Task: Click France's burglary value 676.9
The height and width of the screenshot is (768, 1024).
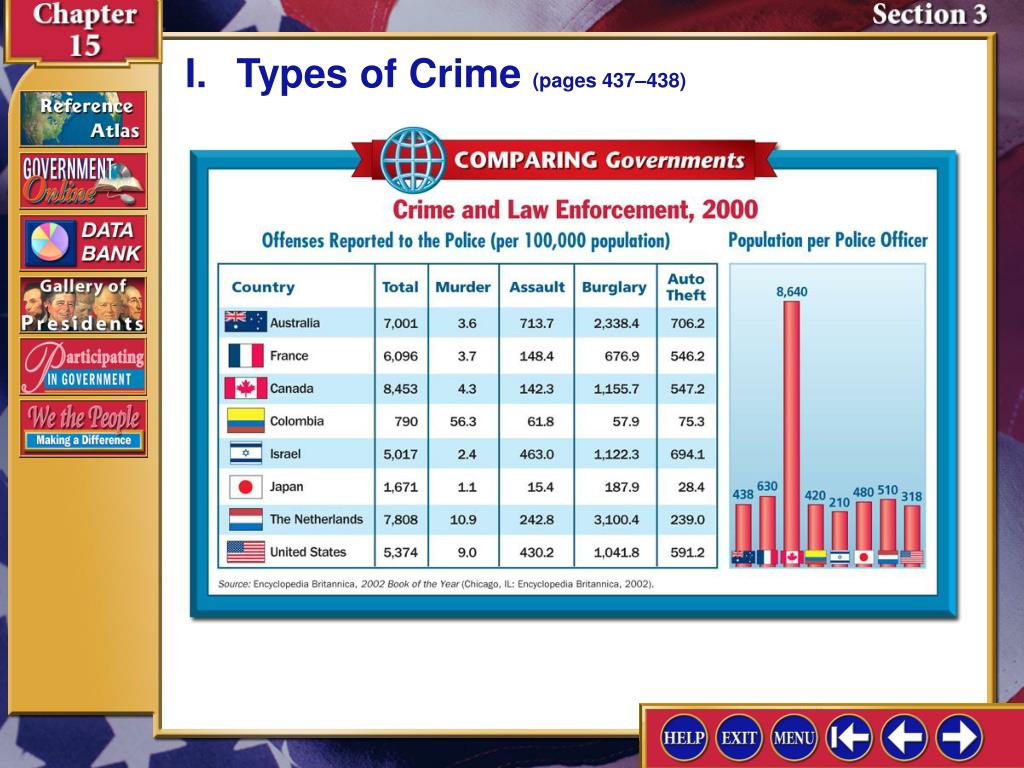Action: click(x=622, y=356)
